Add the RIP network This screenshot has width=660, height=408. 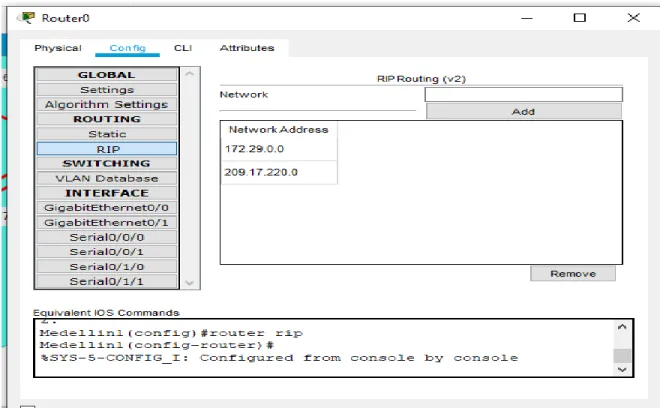tap(523, 112)
